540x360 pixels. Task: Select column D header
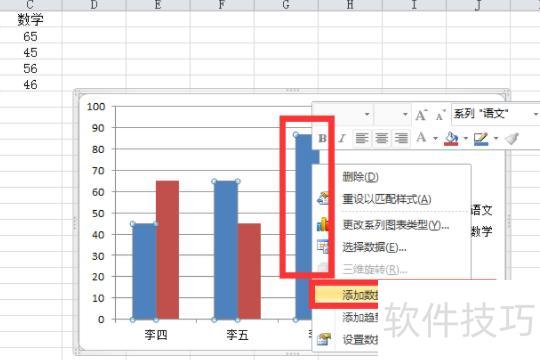tap(94, 5)
